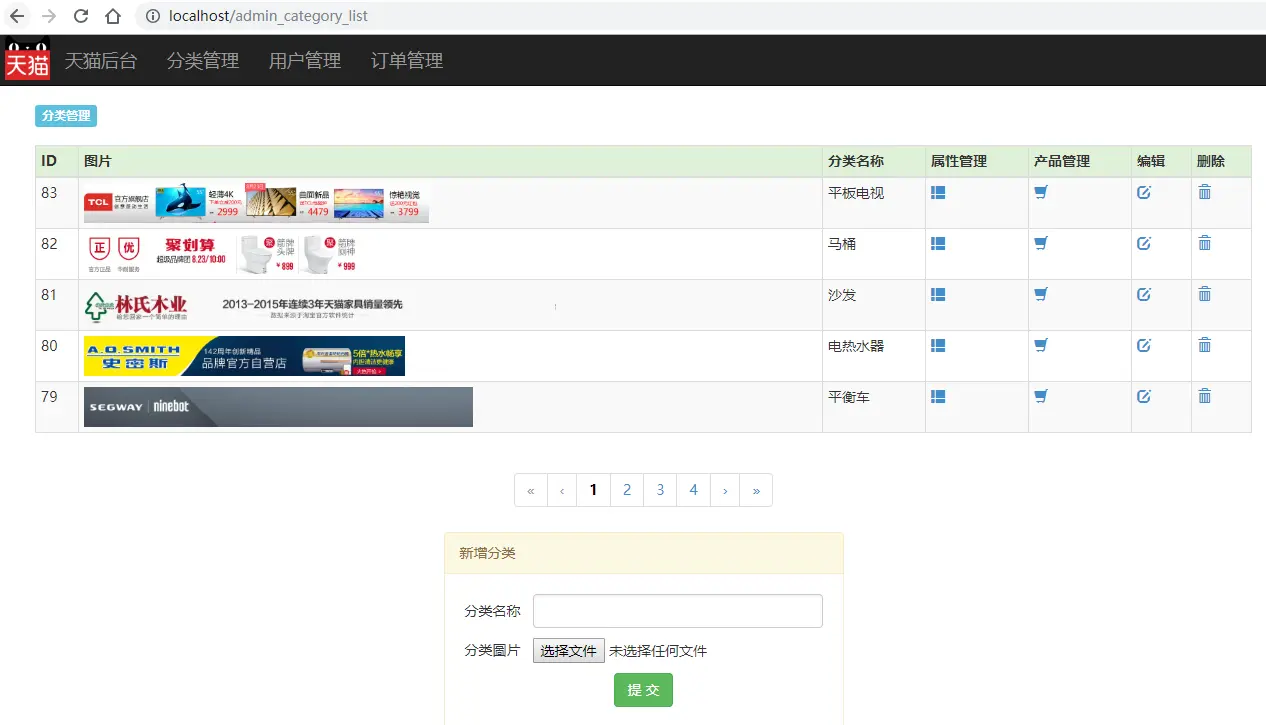Image resolution: width=1266 pixels, height=725 pixels.
Task: Open 订单管理 in navigation bar
Action: pyautogui.click(x=407, y=61)
